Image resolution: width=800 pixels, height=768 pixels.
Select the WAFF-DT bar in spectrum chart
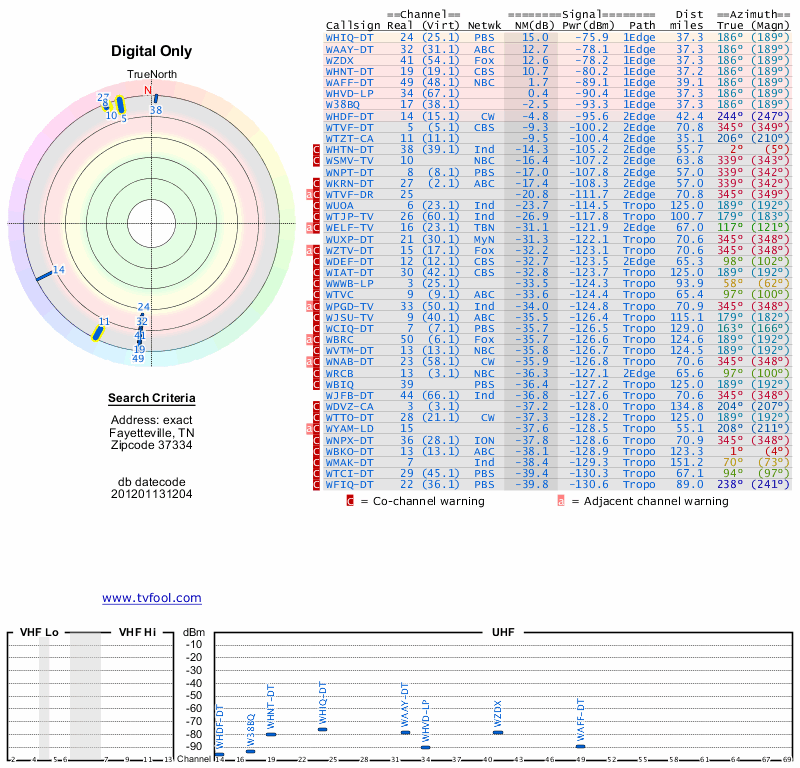[x=580, y=746]
